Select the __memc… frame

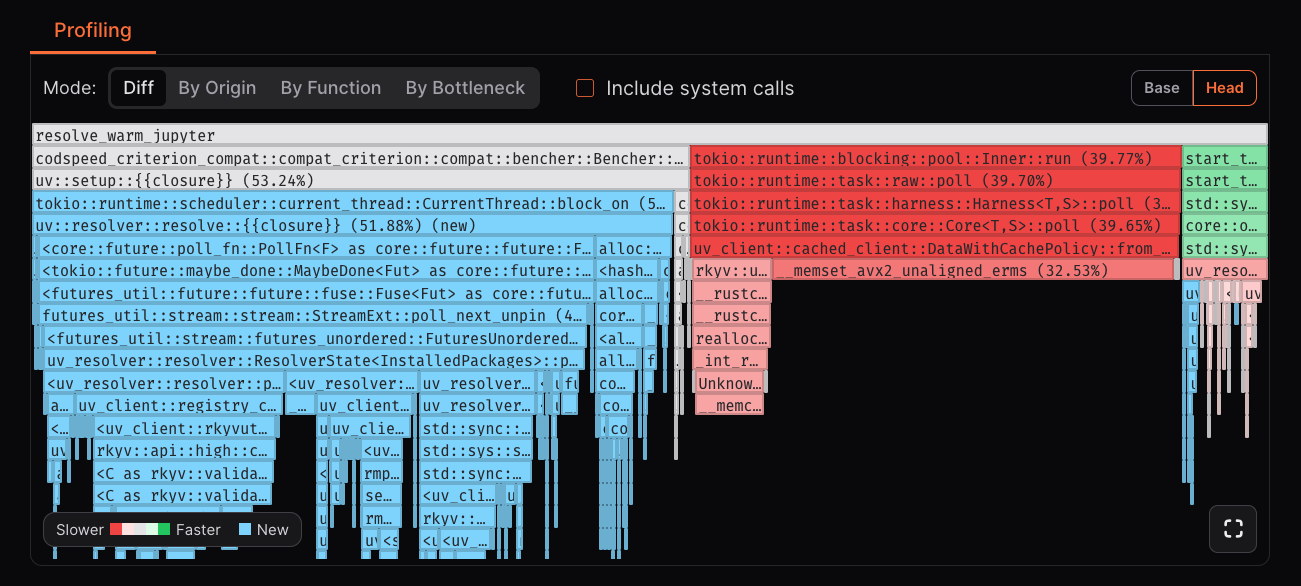729,405
